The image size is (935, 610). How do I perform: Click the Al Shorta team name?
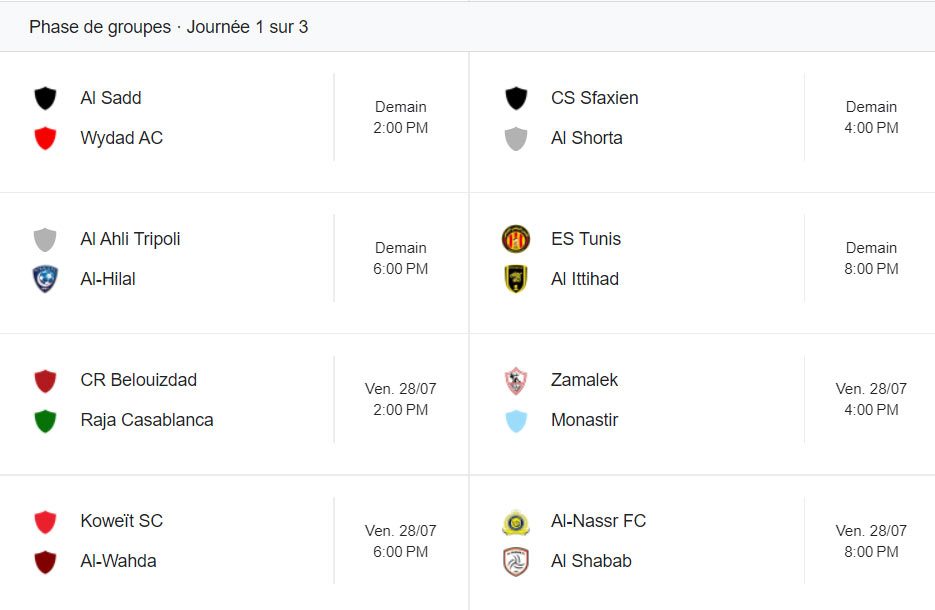tap(586, 138)
